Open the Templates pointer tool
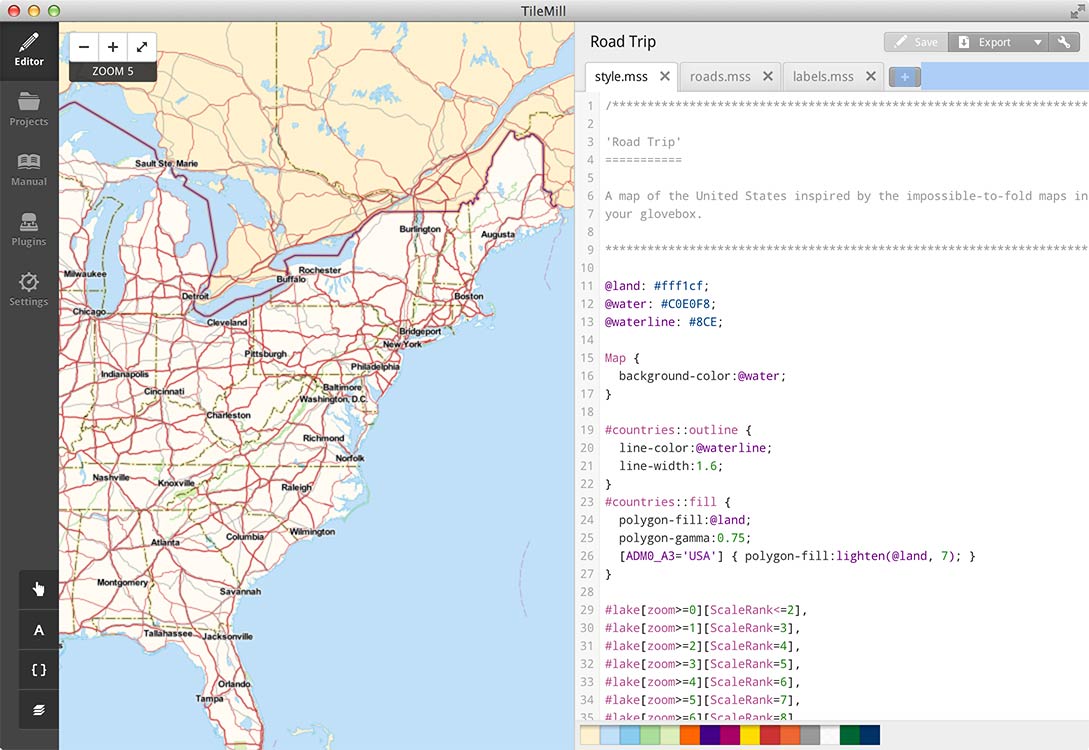 pos(39,589)
